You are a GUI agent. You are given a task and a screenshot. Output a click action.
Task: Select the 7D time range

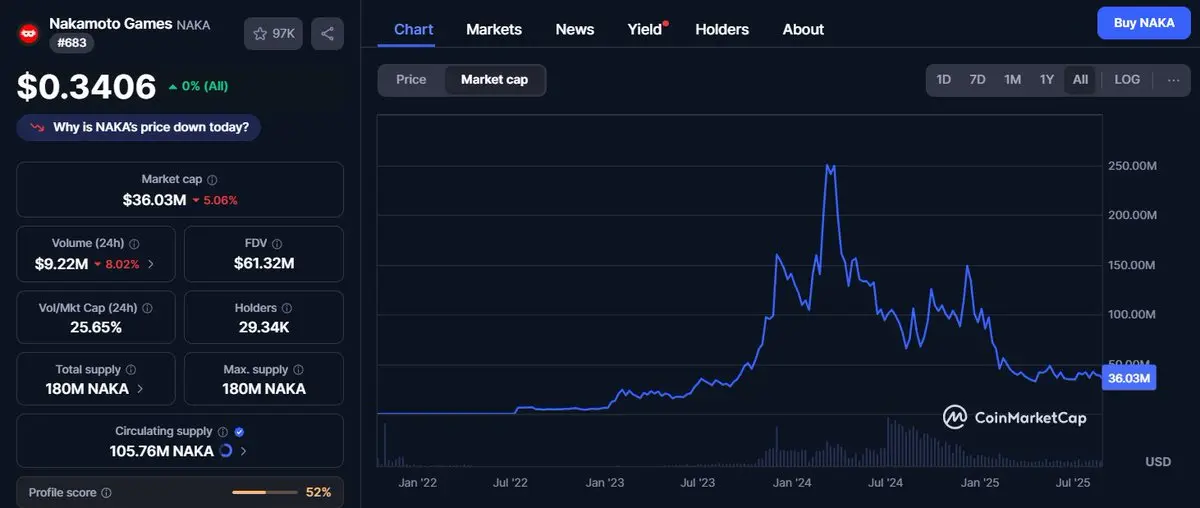(978, 80)
